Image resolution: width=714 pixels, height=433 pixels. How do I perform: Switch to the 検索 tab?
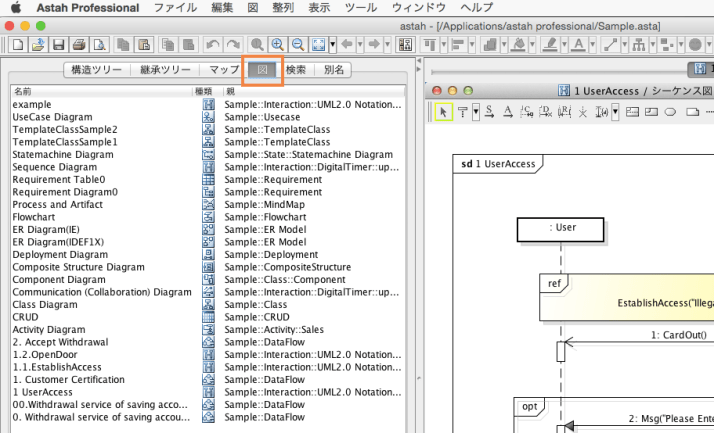(x=296, y=70)
